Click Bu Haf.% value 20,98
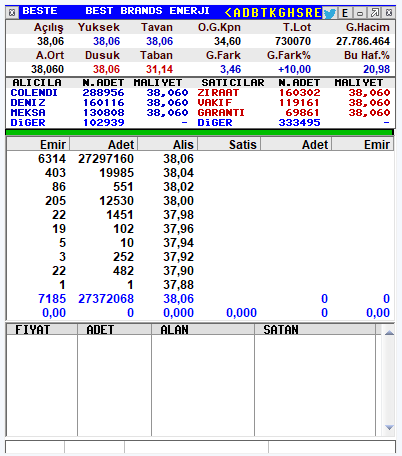402x456 pixels. (376, 69)
